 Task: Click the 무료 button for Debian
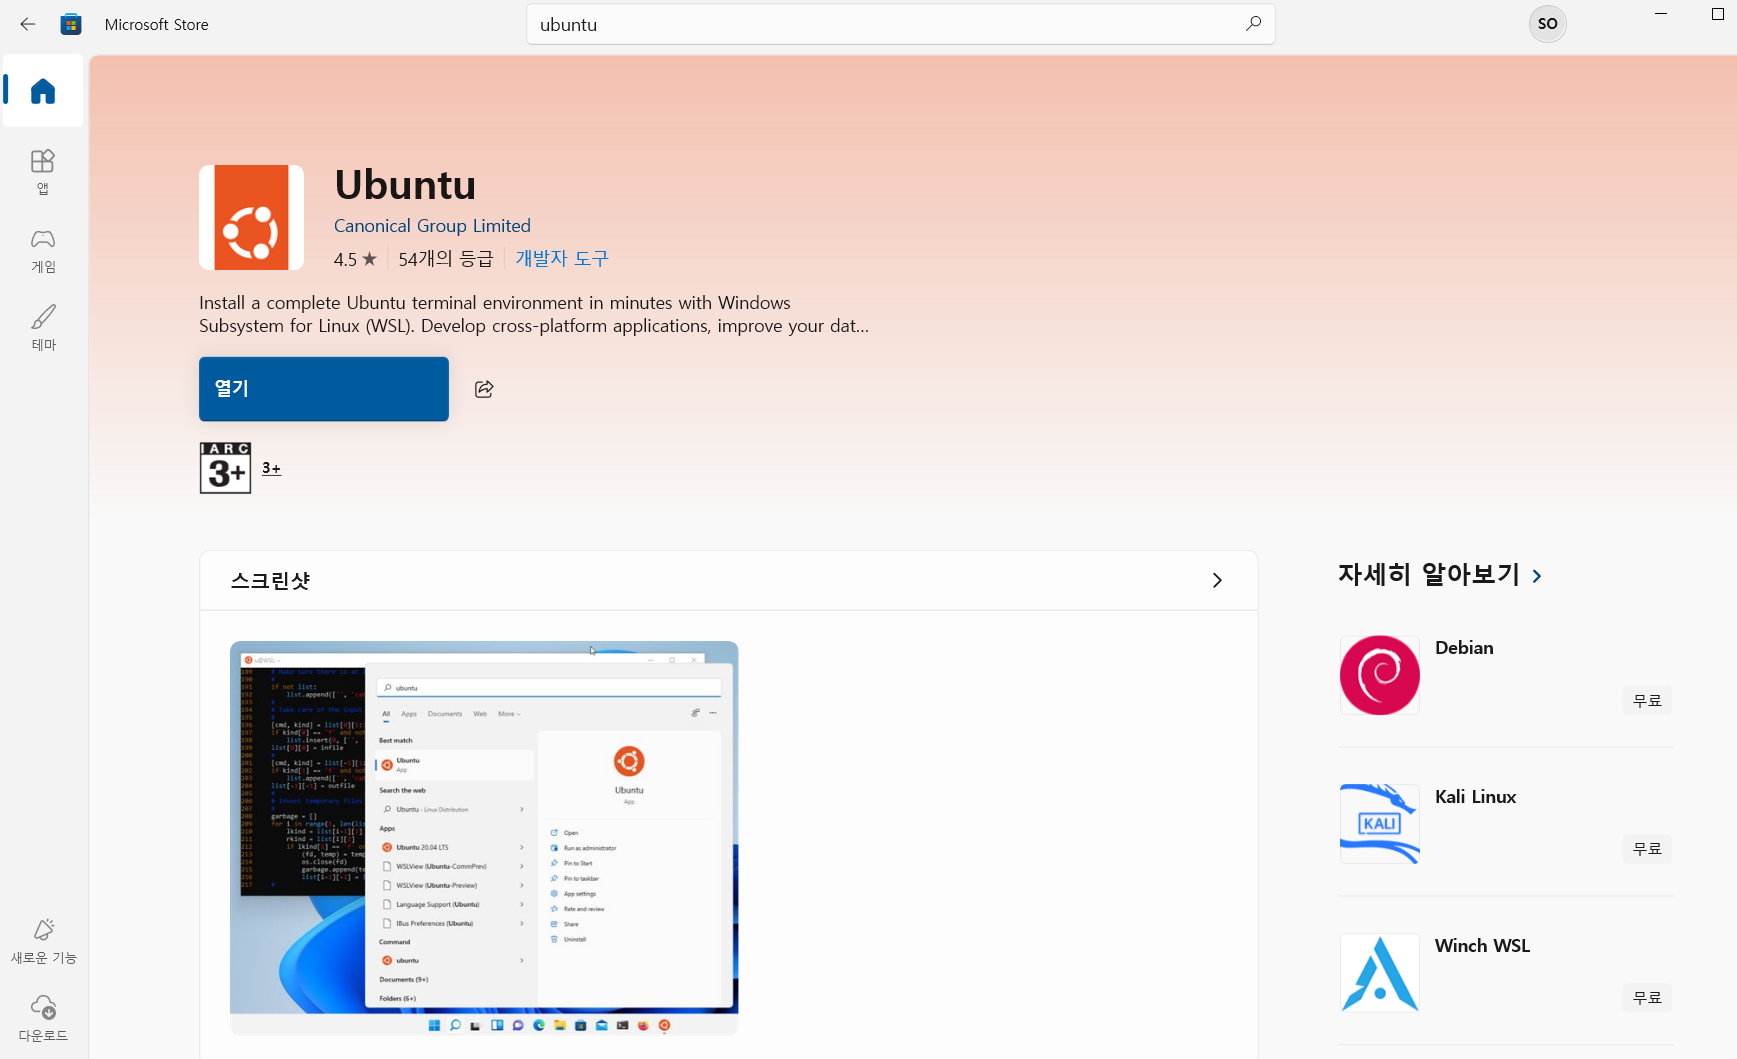point(1647,701)
